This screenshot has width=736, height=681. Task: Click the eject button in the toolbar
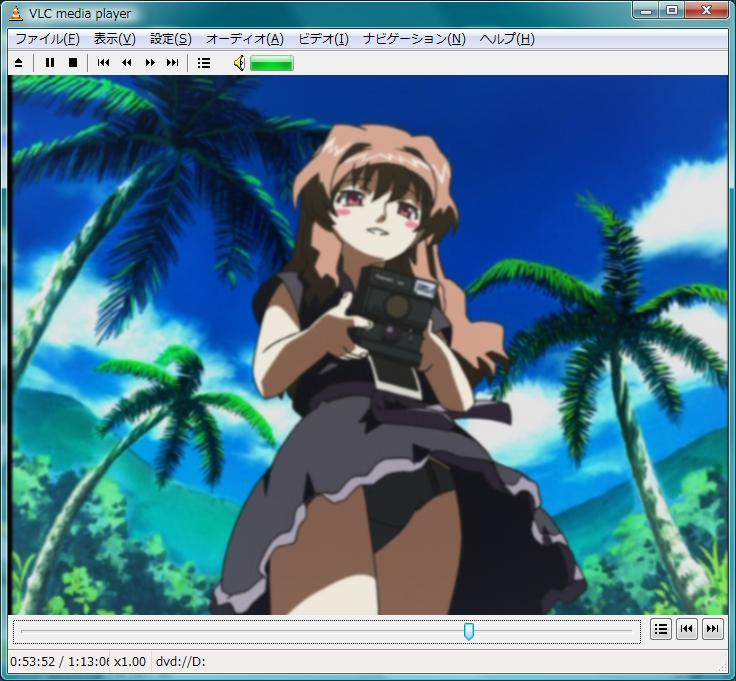pos(18,62)
